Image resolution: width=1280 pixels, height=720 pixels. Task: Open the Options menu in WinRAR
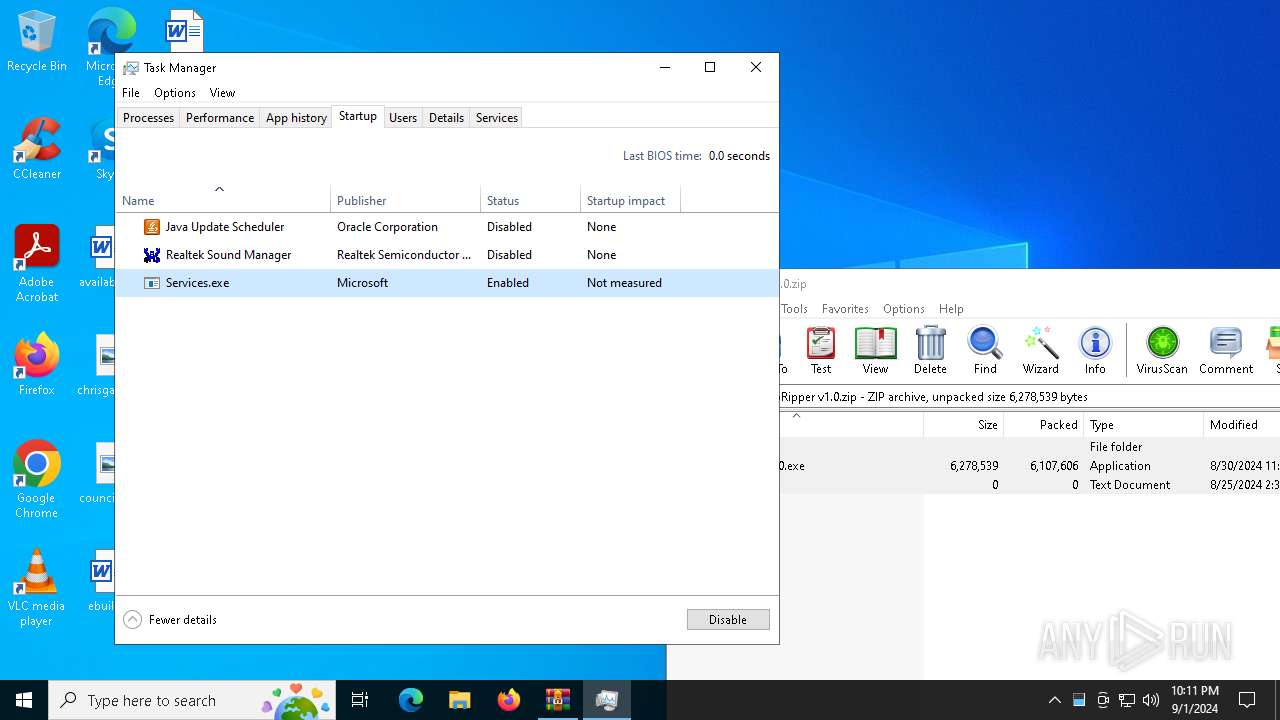click(x=904, y=309)
